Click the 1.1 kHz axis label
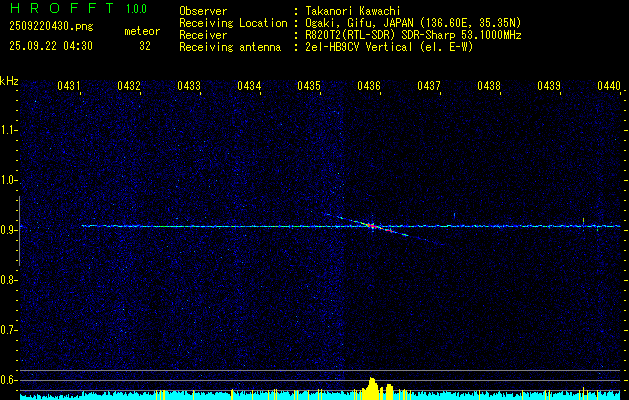Viewport: 629px width, 400px height. click(8, 130)
